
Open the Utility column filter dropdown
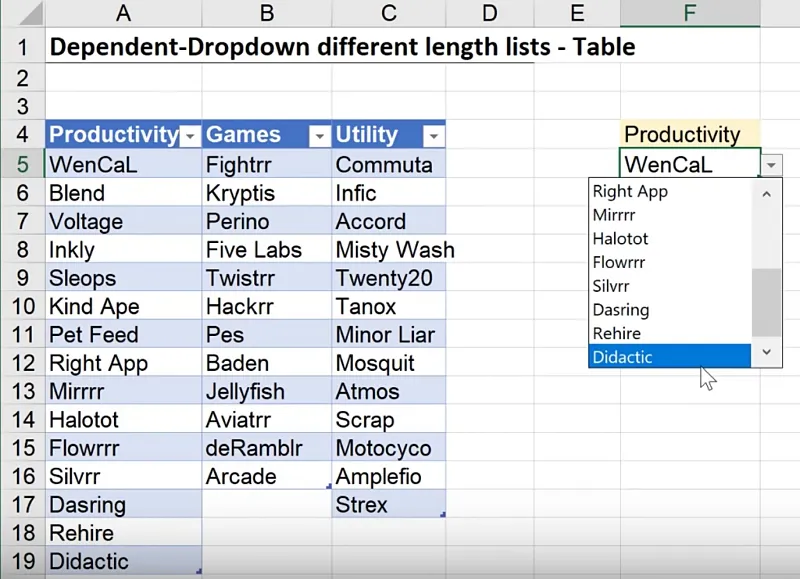pyautogui.click(x=434, y=136)
